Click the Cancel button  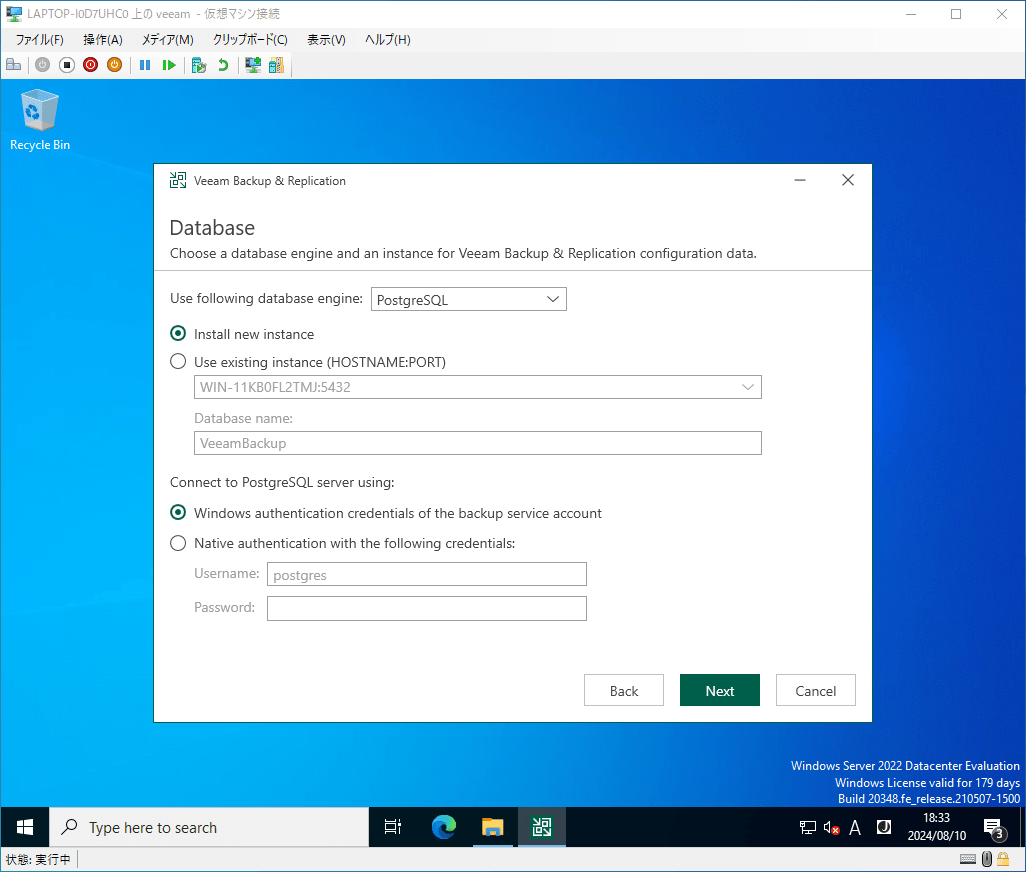click(815, 690)
